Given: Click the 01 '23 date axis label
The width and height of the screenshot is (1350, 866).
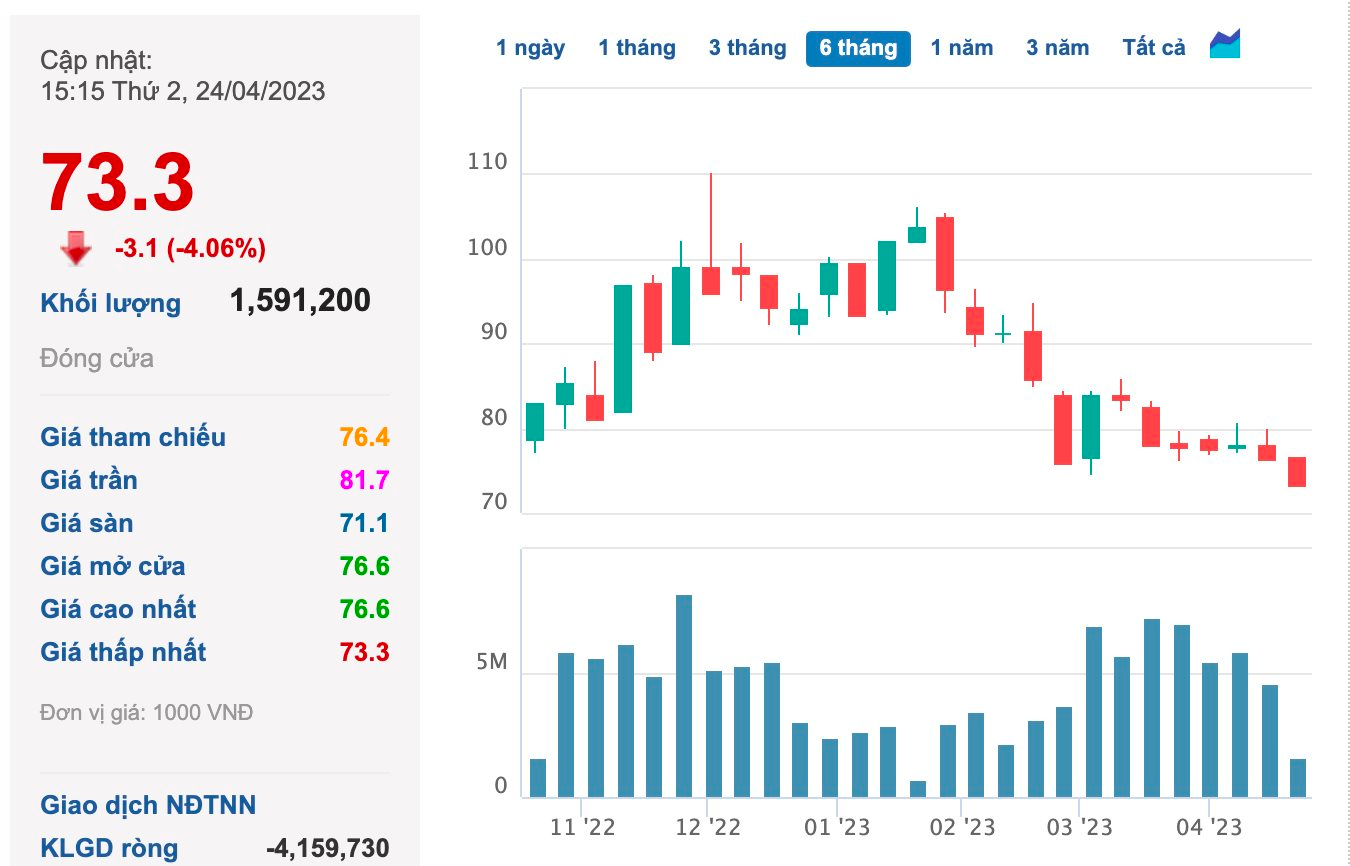Looking at the screenshot, I should 837,828.
